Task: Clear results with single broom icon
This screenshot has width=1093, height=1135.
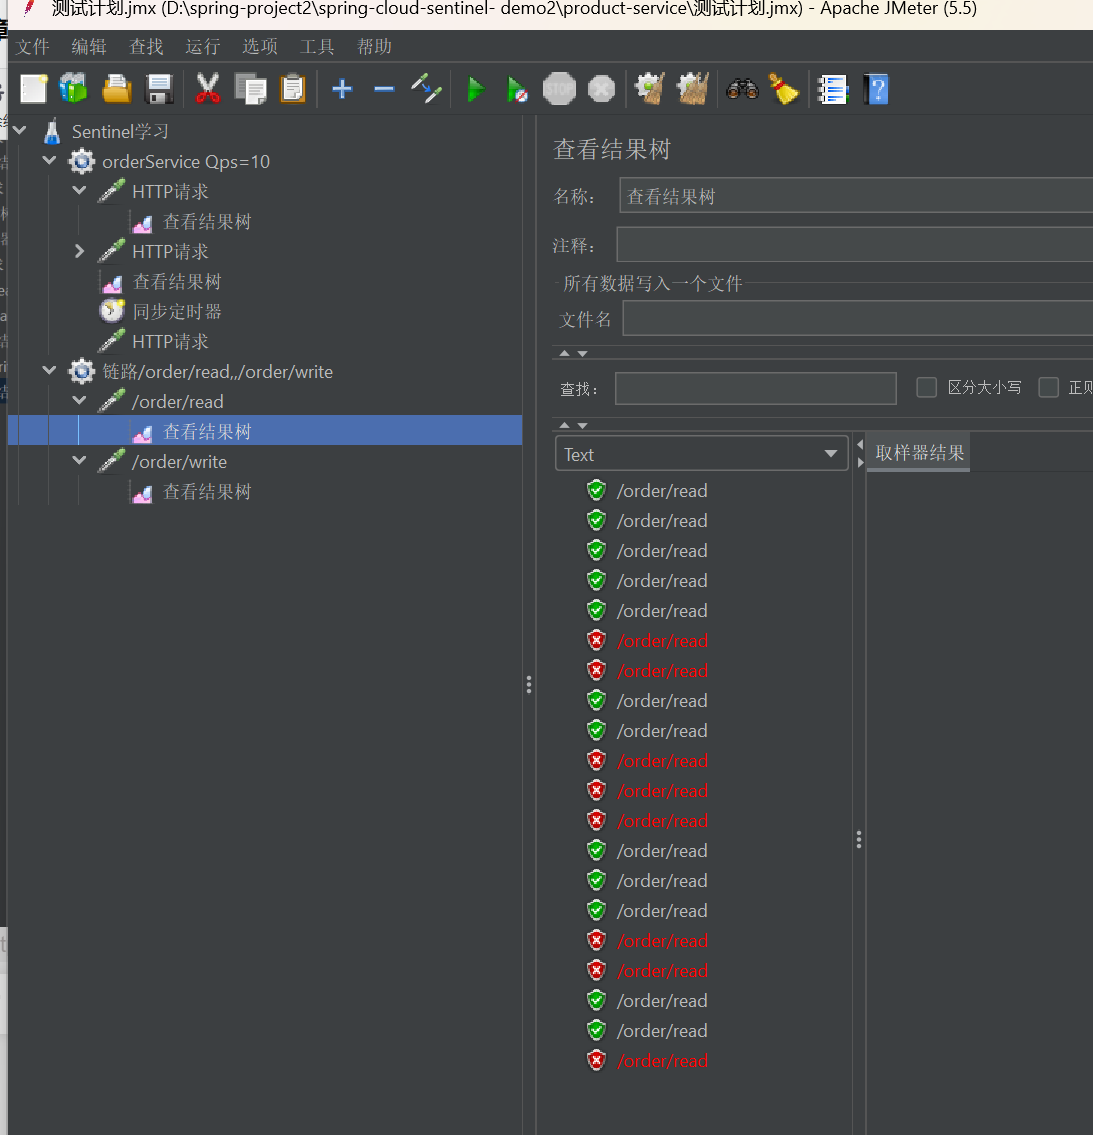Action: tap(650, 89)
